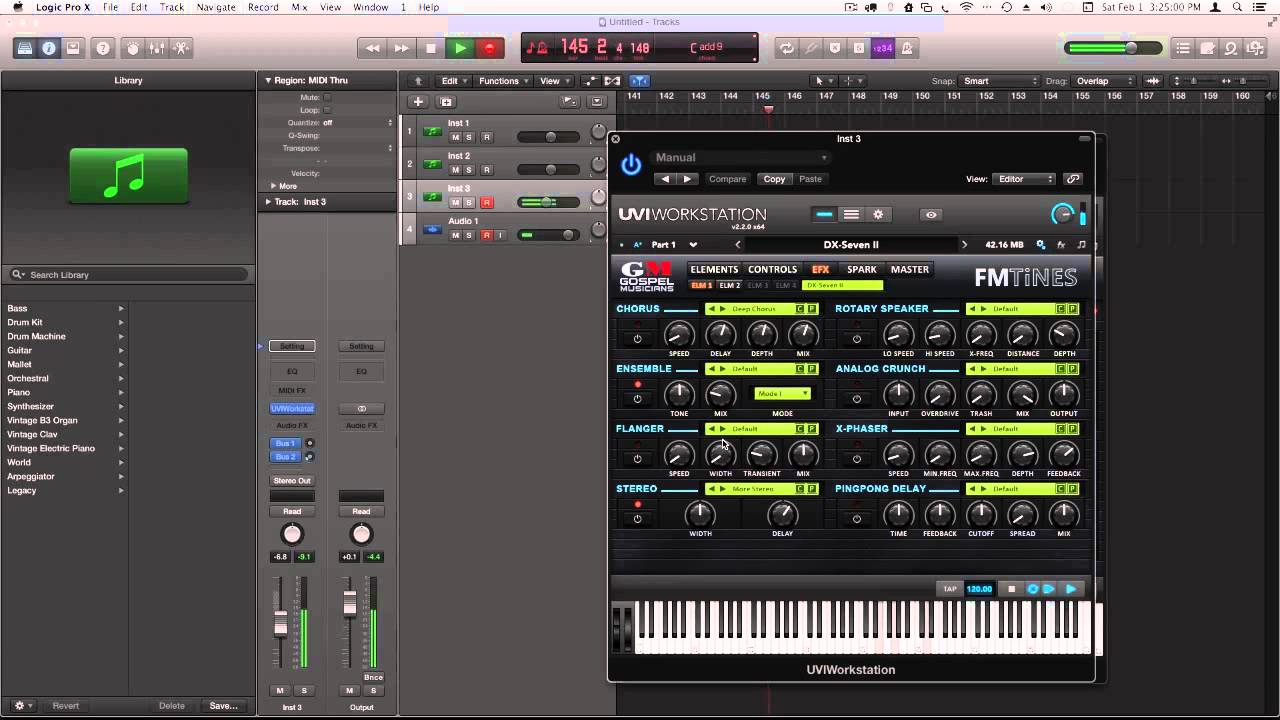Open UVI Workstation settings gear
Screen dimensions: 1280x720
(878, 214)
